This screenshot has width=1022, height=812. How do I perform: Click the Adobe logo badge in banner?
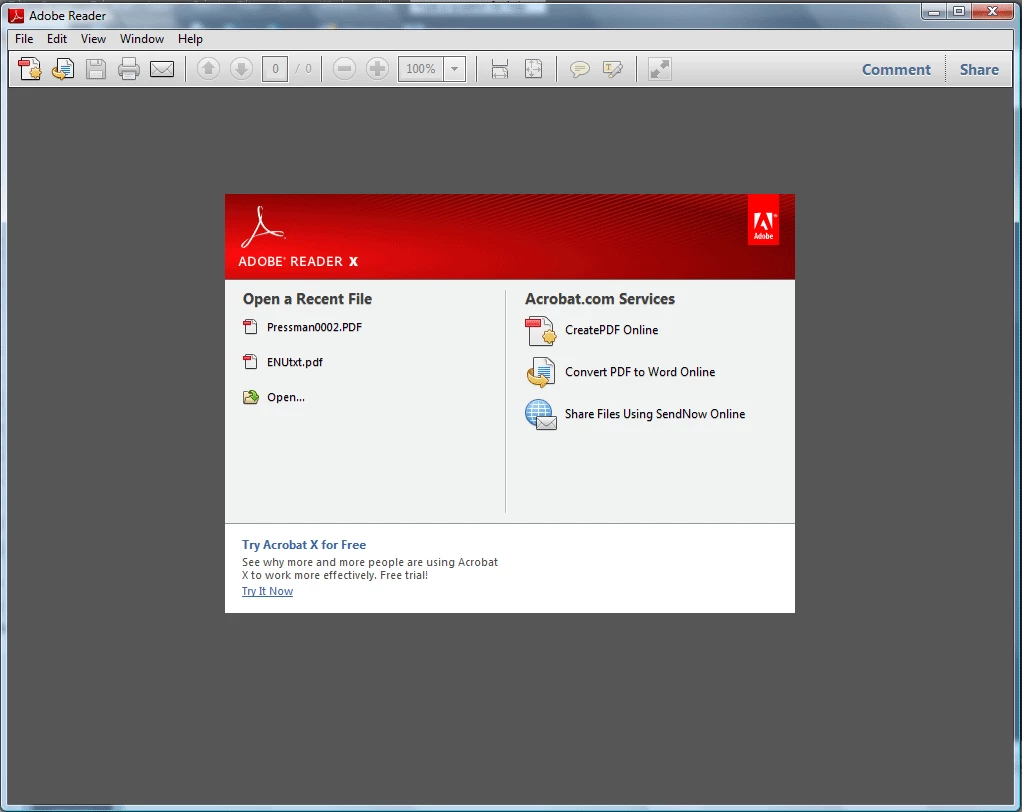(763, 220)
